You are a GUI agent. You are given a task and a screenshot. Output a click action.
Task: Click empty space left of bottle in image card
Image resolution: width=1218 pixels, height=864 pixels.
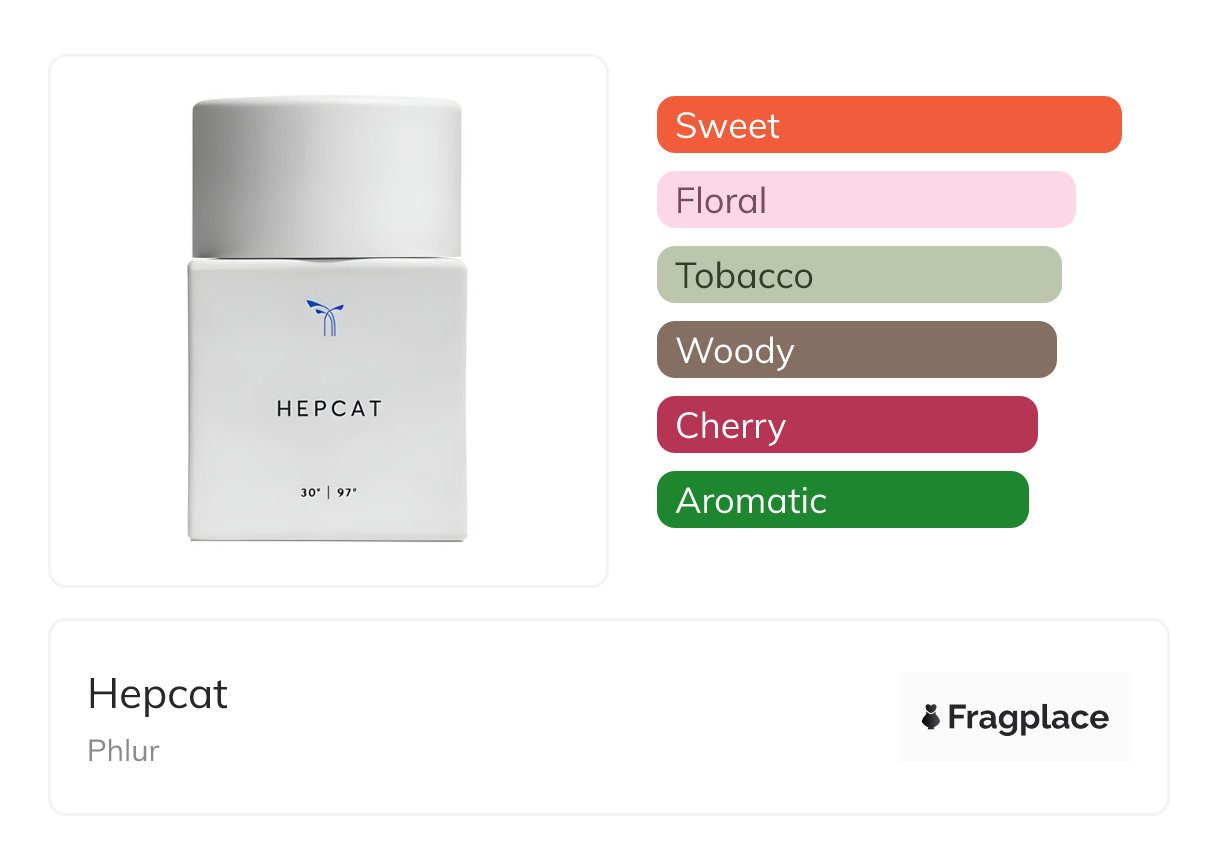(118, 320)
